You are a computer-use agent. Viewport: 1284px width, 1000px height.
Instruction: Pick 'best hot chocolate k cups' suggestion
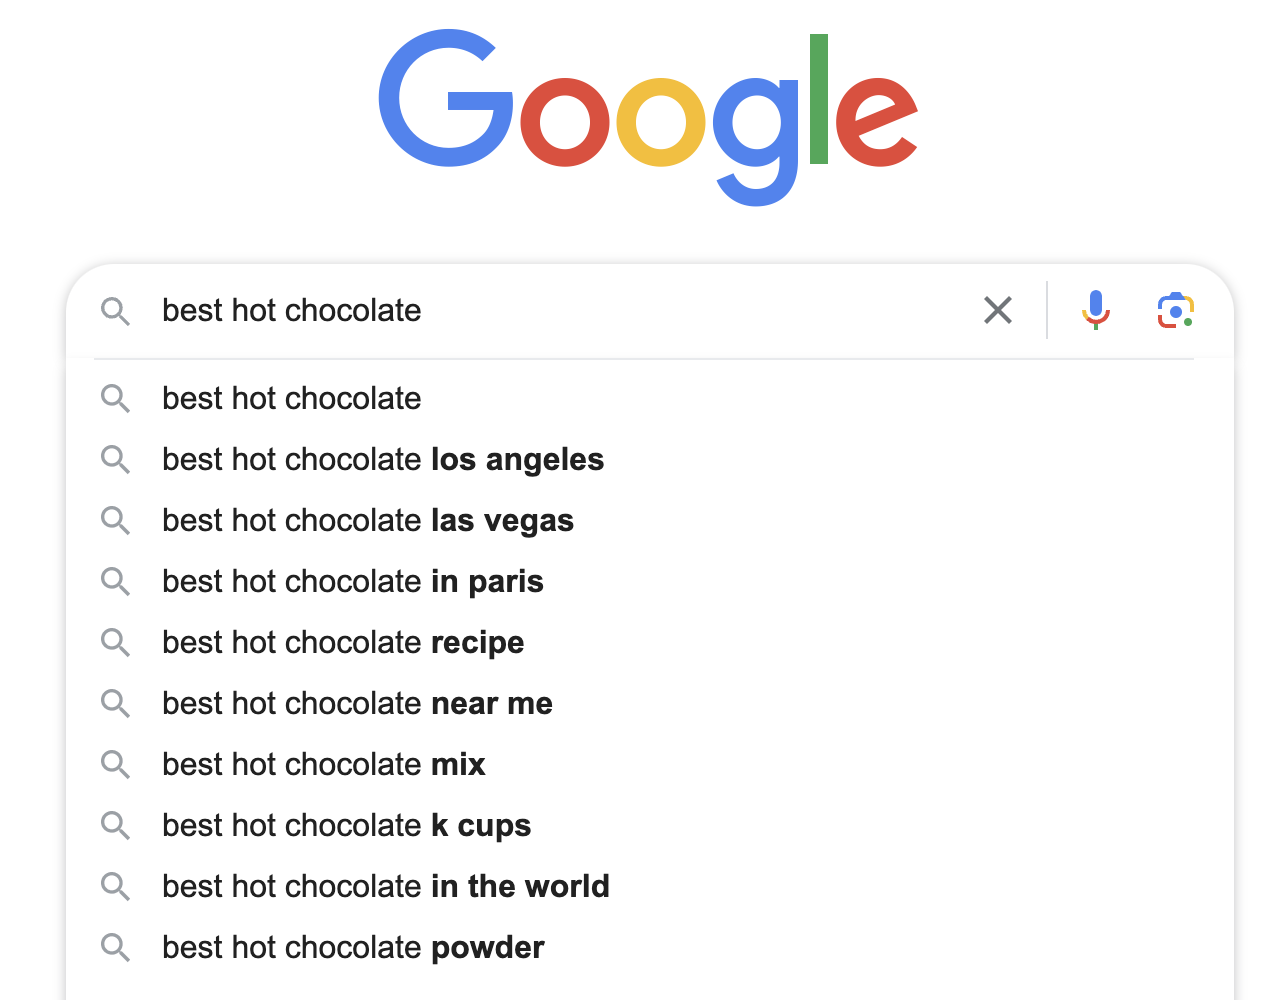pos(346,826)
